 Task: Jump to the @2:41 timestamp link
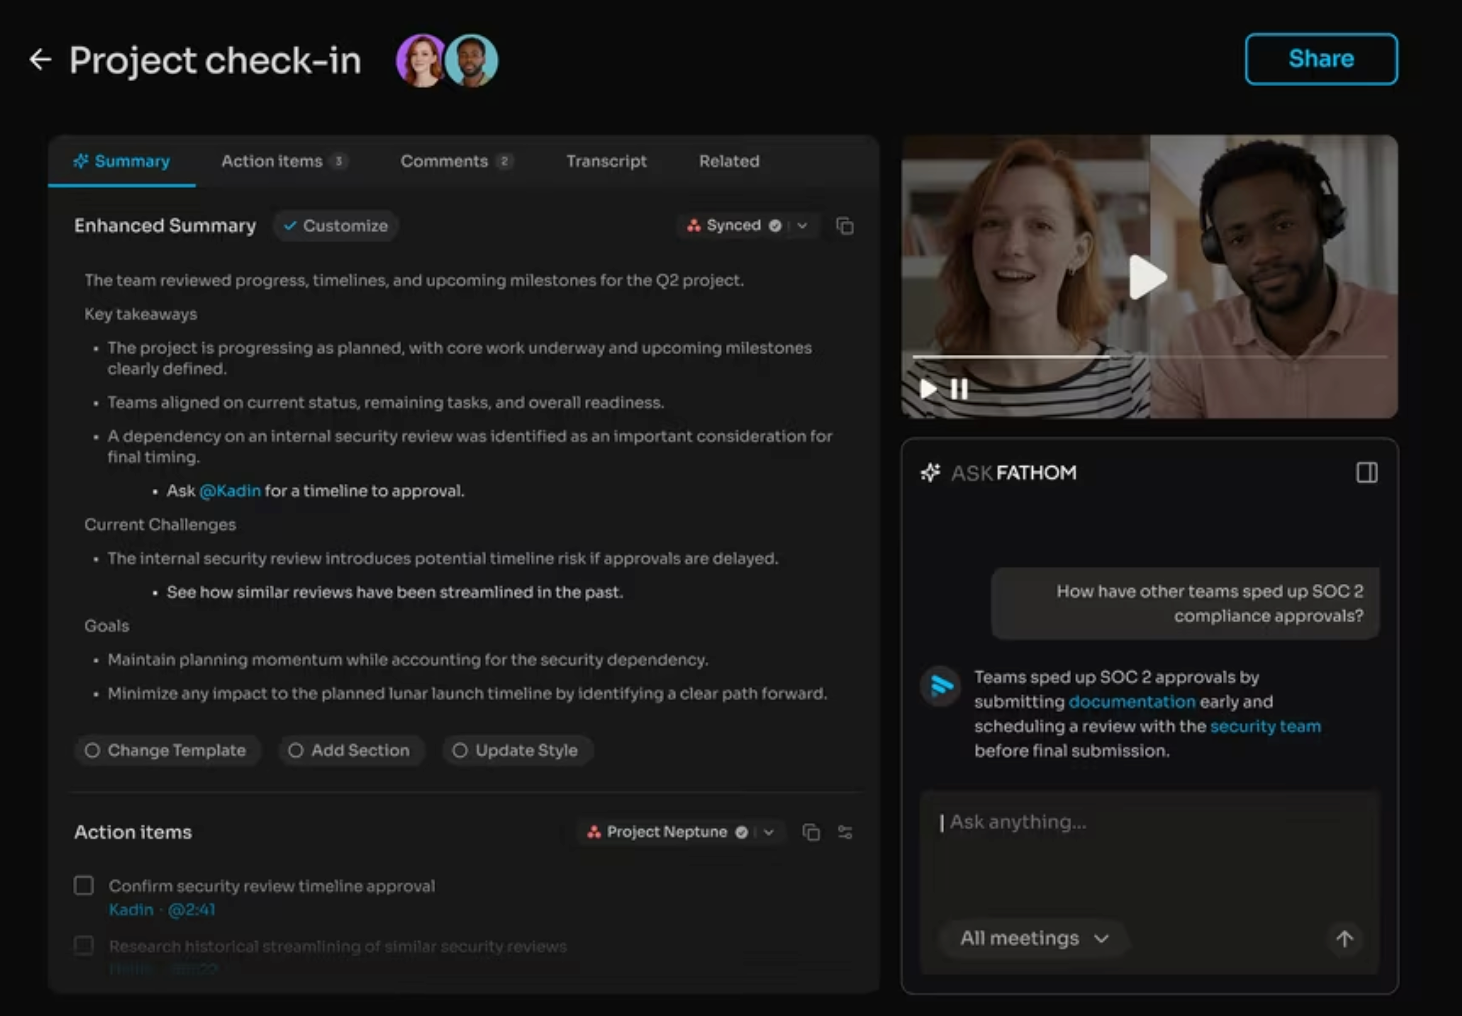pyautogui.click(x=191, y=910)
